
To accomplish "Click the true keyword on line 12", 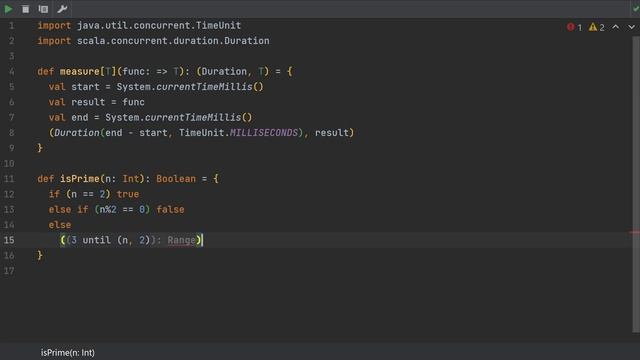I will pos(128,194).
